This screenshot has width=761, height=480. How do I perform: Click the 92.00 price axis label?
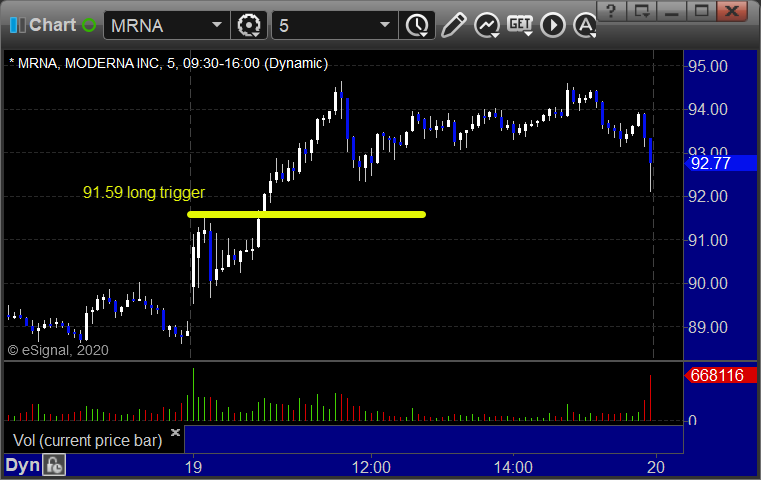pos(708,197)
